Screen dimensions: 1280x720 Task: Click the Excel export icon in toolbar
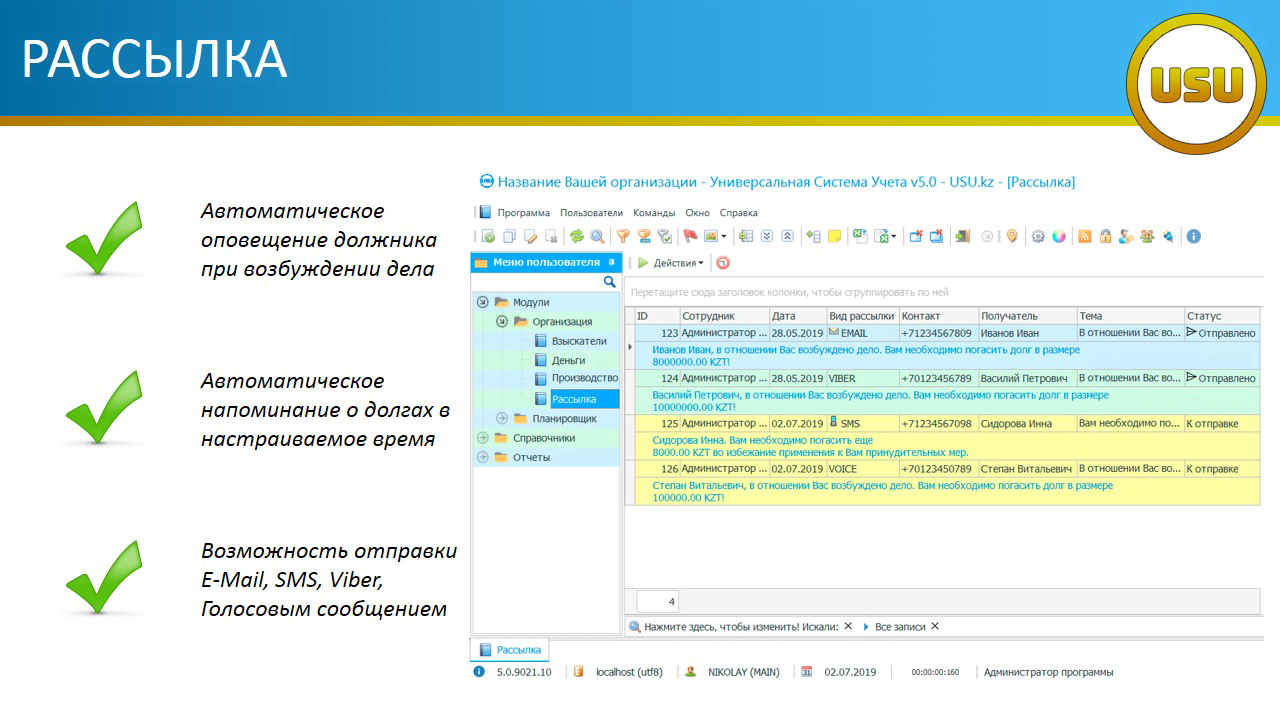pos(859,236)
